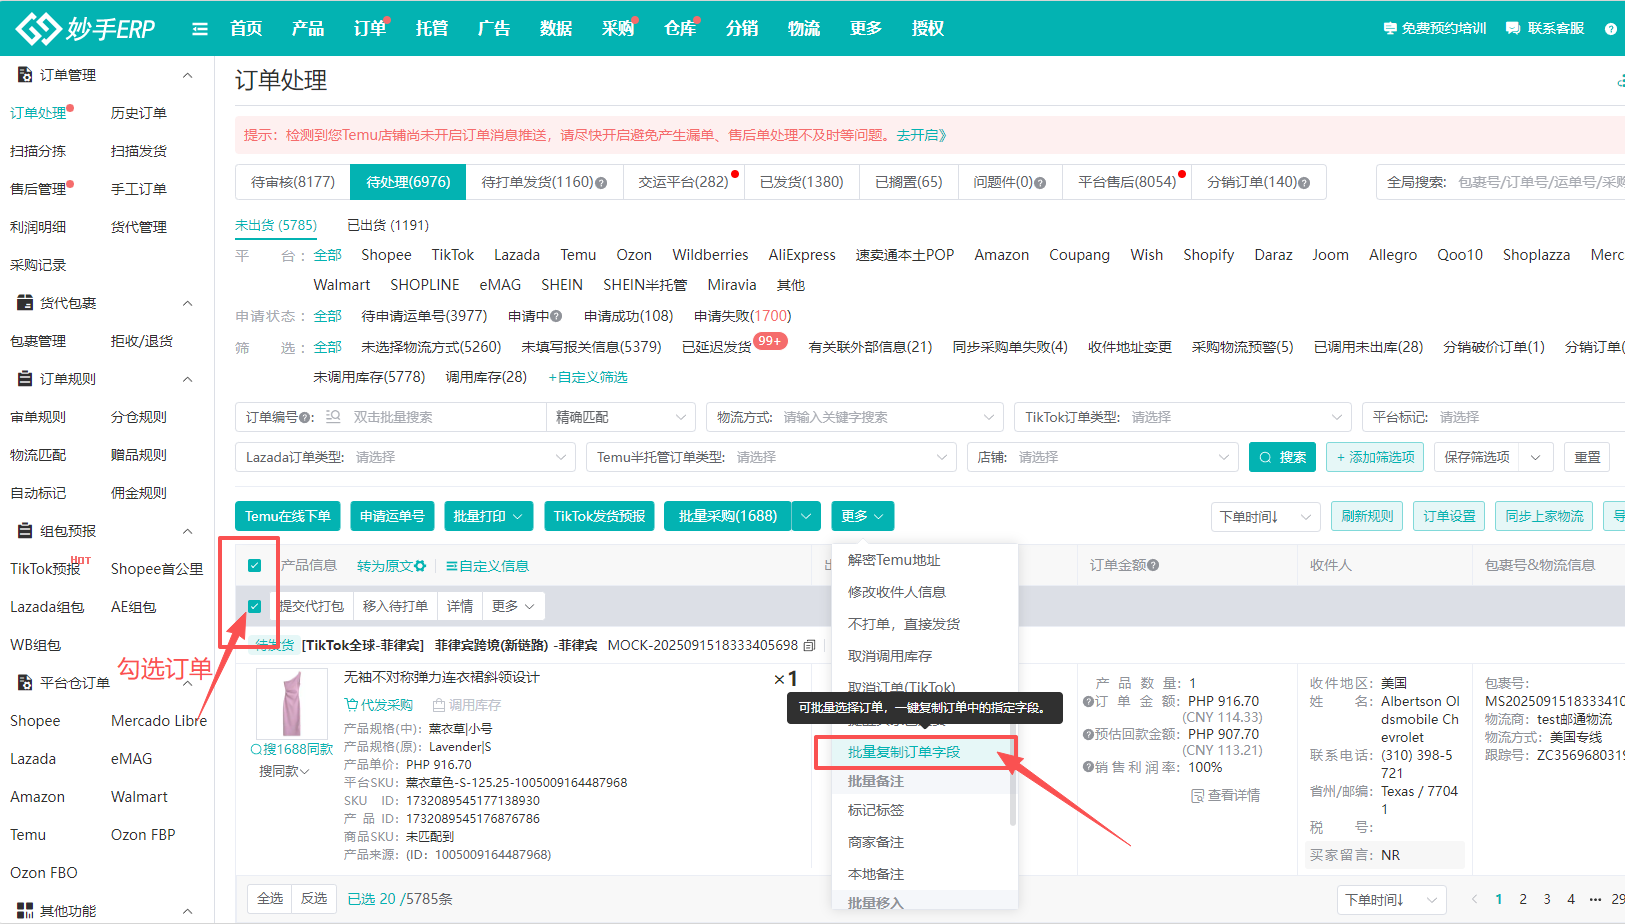Click the dress product thumbnail

(x=291, y=703)
